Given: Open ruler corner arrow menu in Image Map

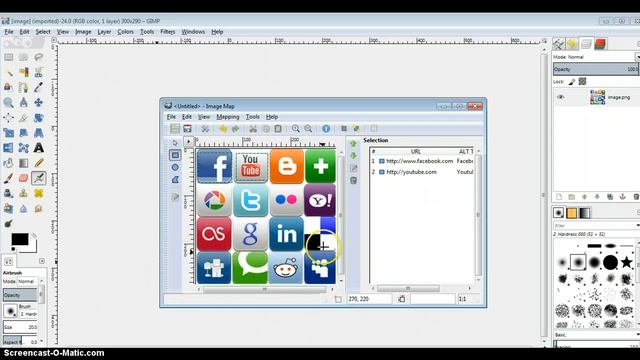Looking at the screenshot, I should pos(189,142).
